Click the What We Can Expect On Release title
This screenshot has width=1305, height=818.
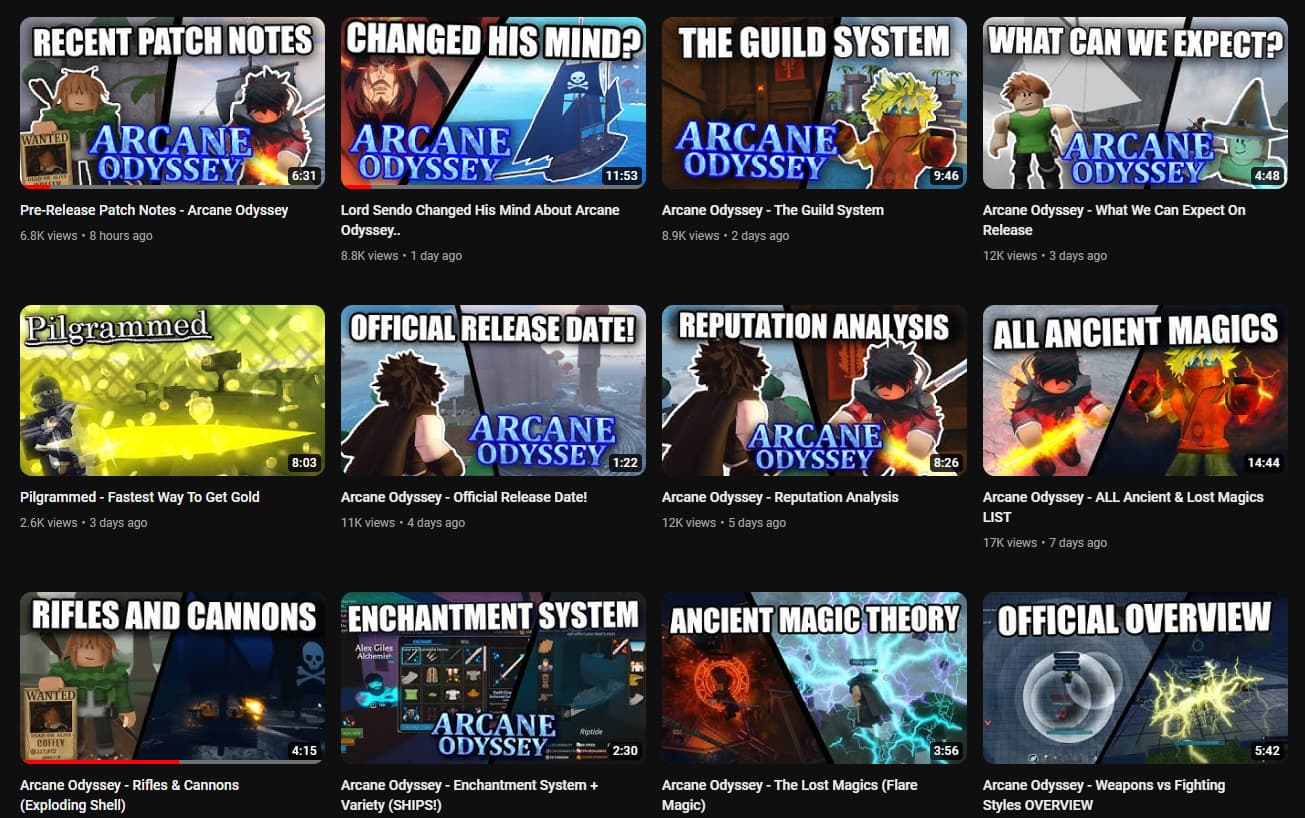point(1114,220)
